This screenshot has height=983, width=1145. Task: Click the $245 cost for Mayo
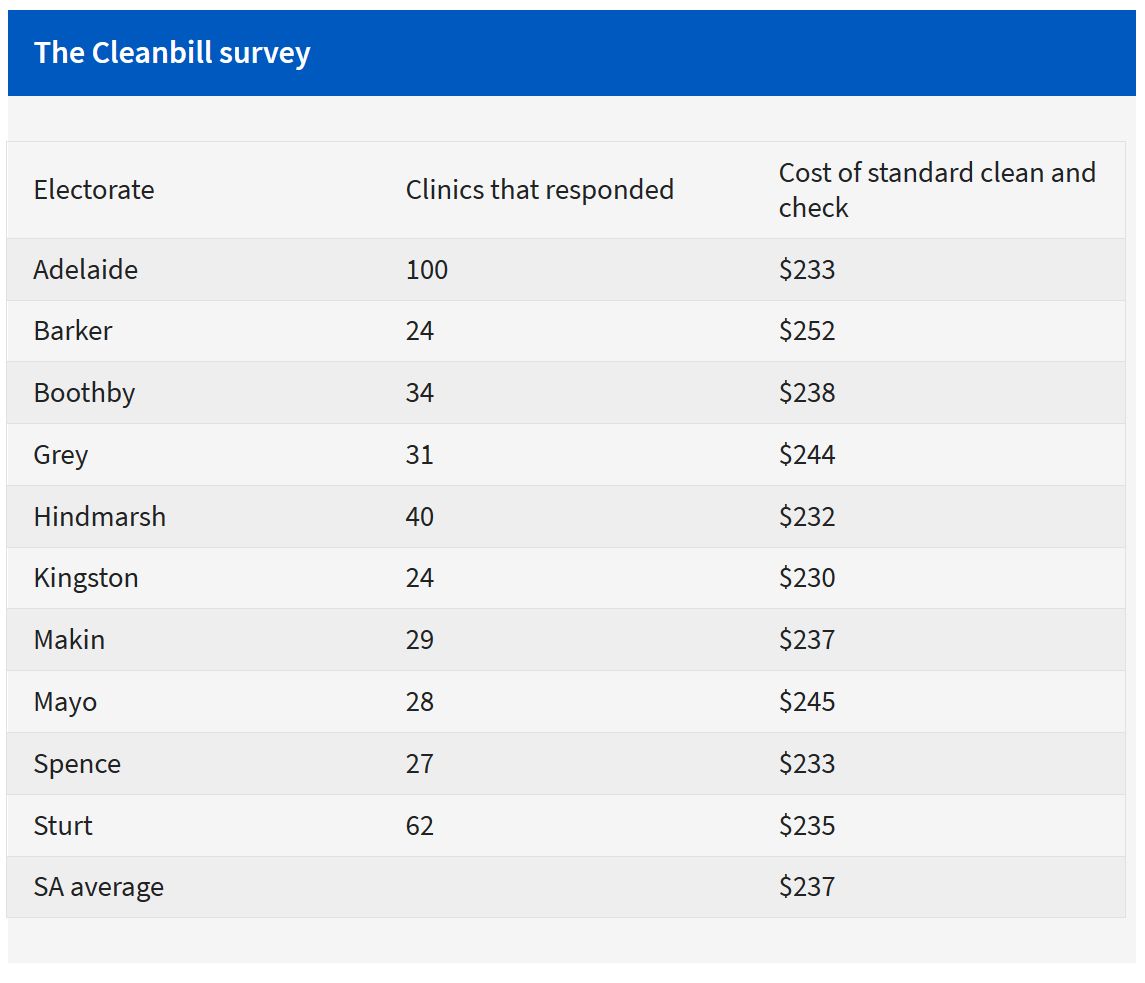[807, 702]
